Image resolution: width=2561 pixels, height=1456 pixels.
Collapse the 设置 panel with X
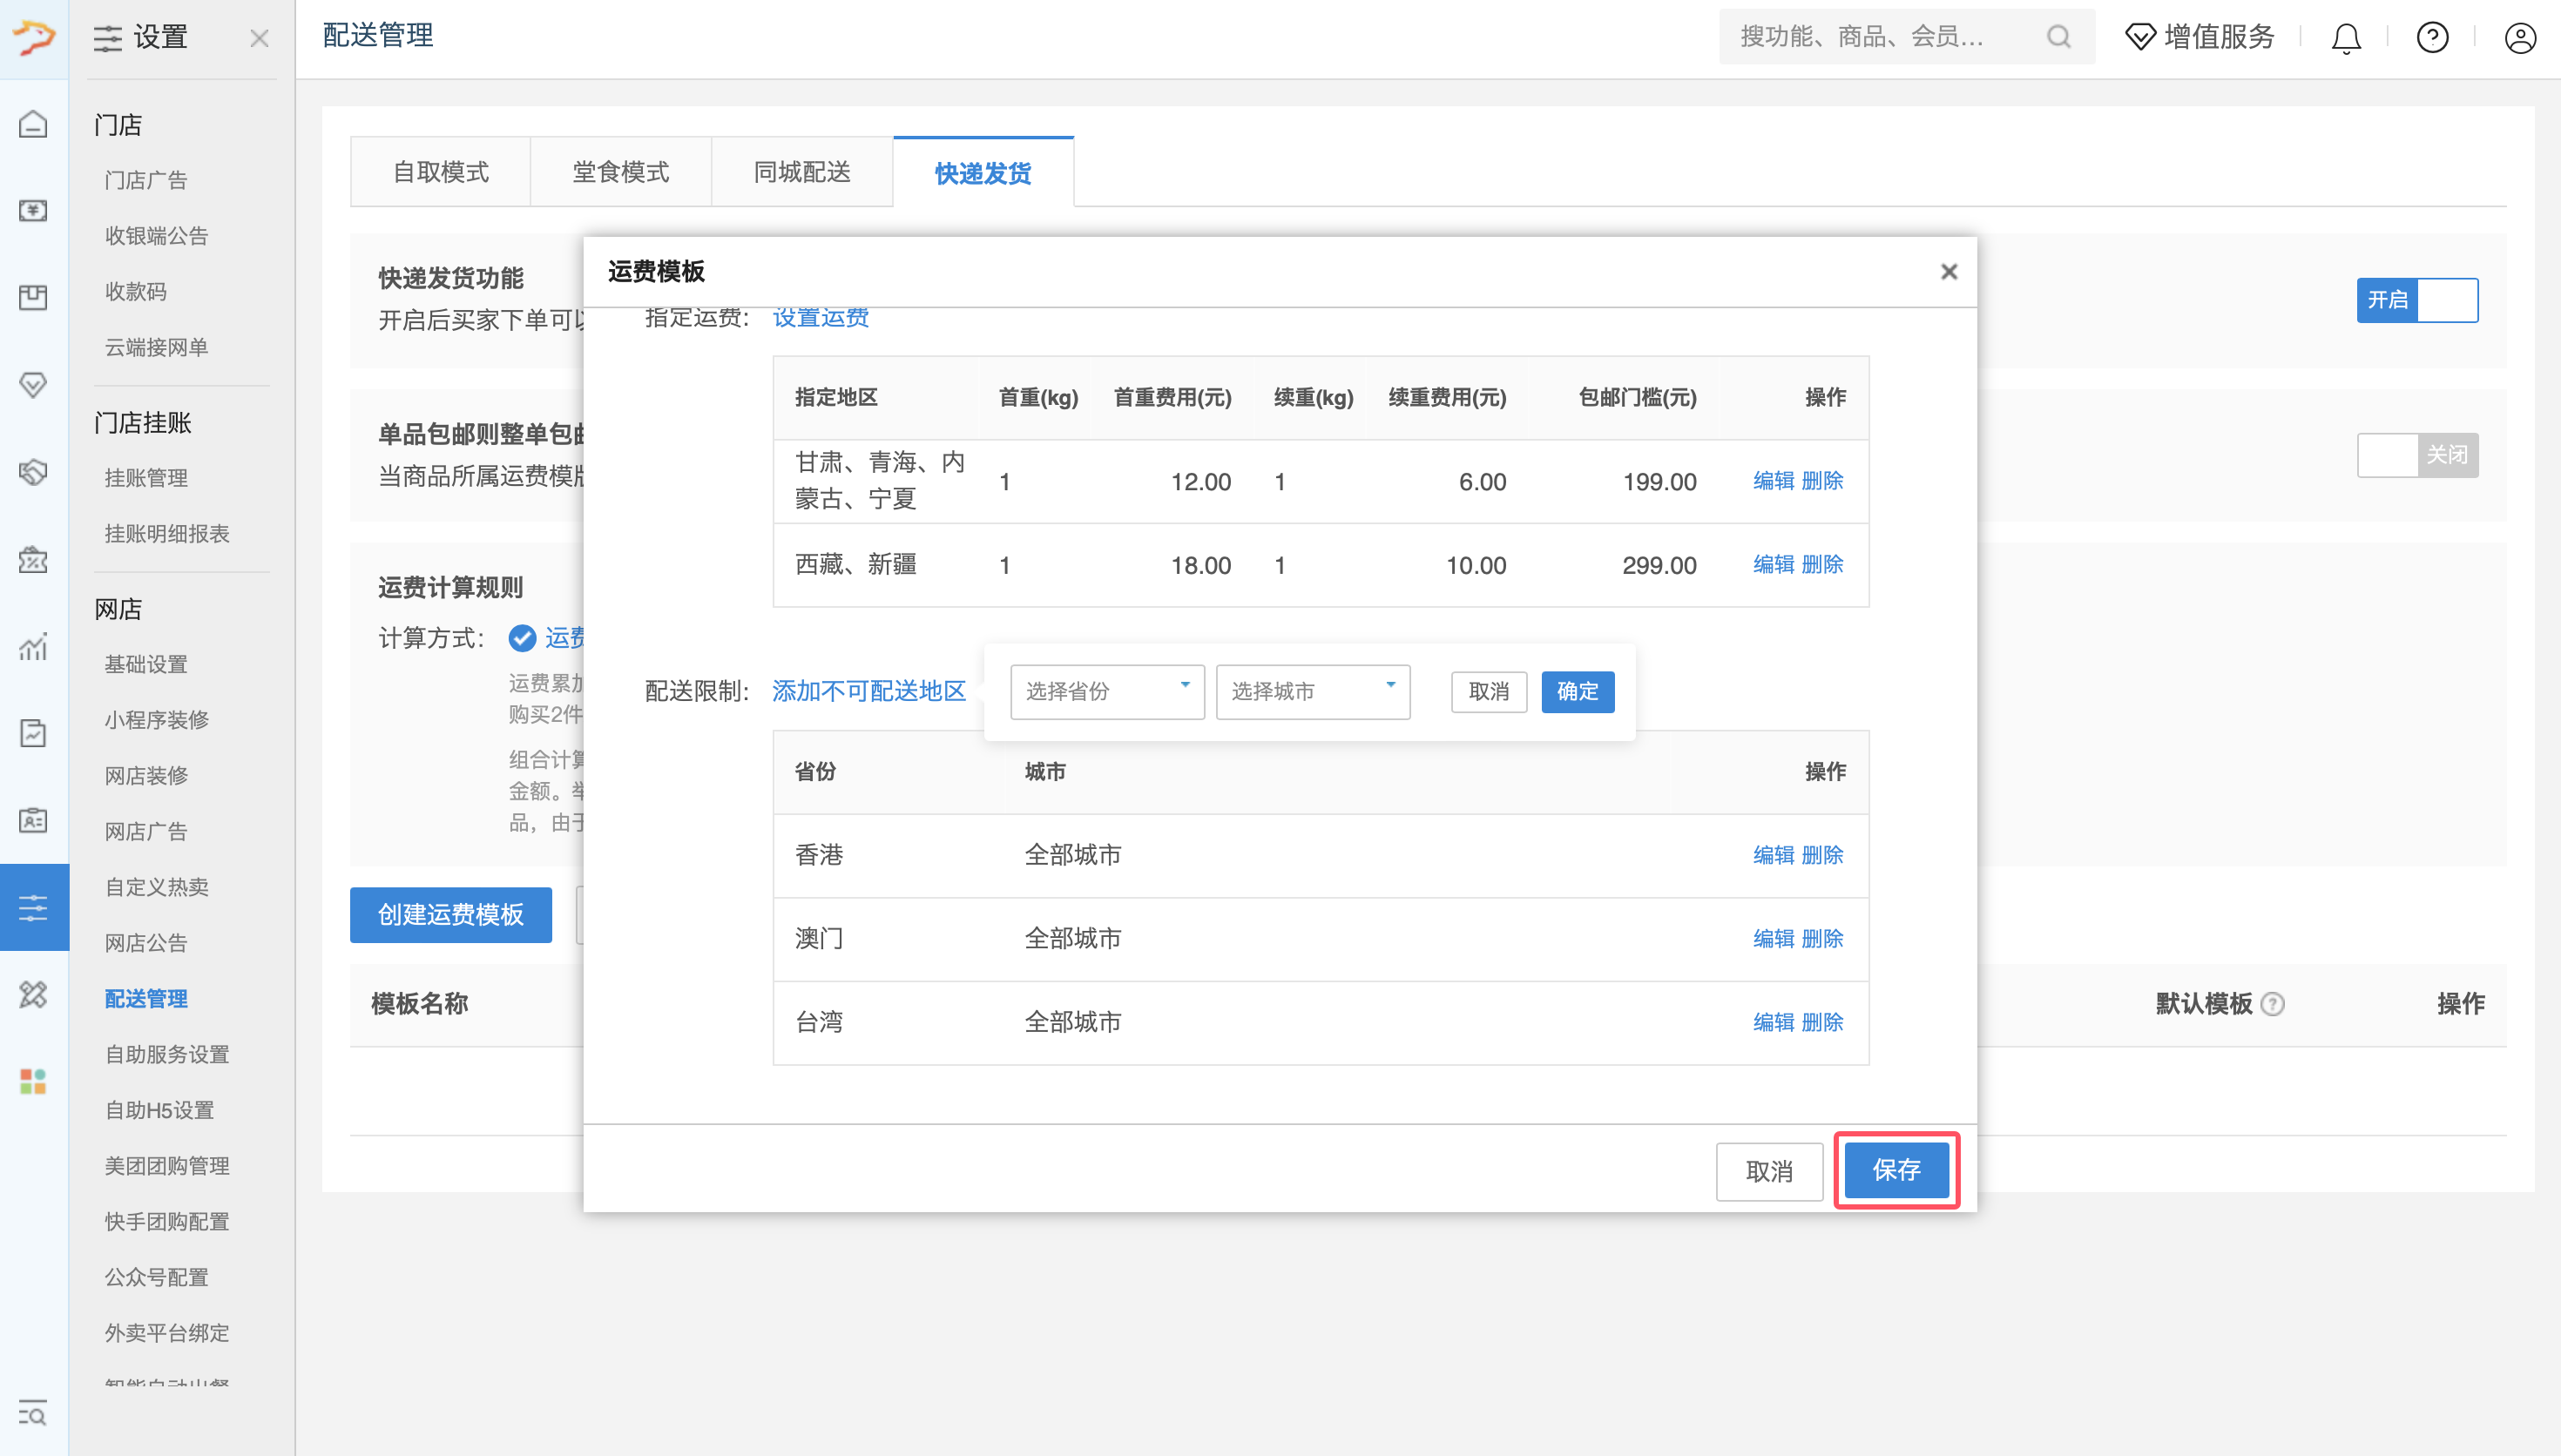click(x=259, y=38)
